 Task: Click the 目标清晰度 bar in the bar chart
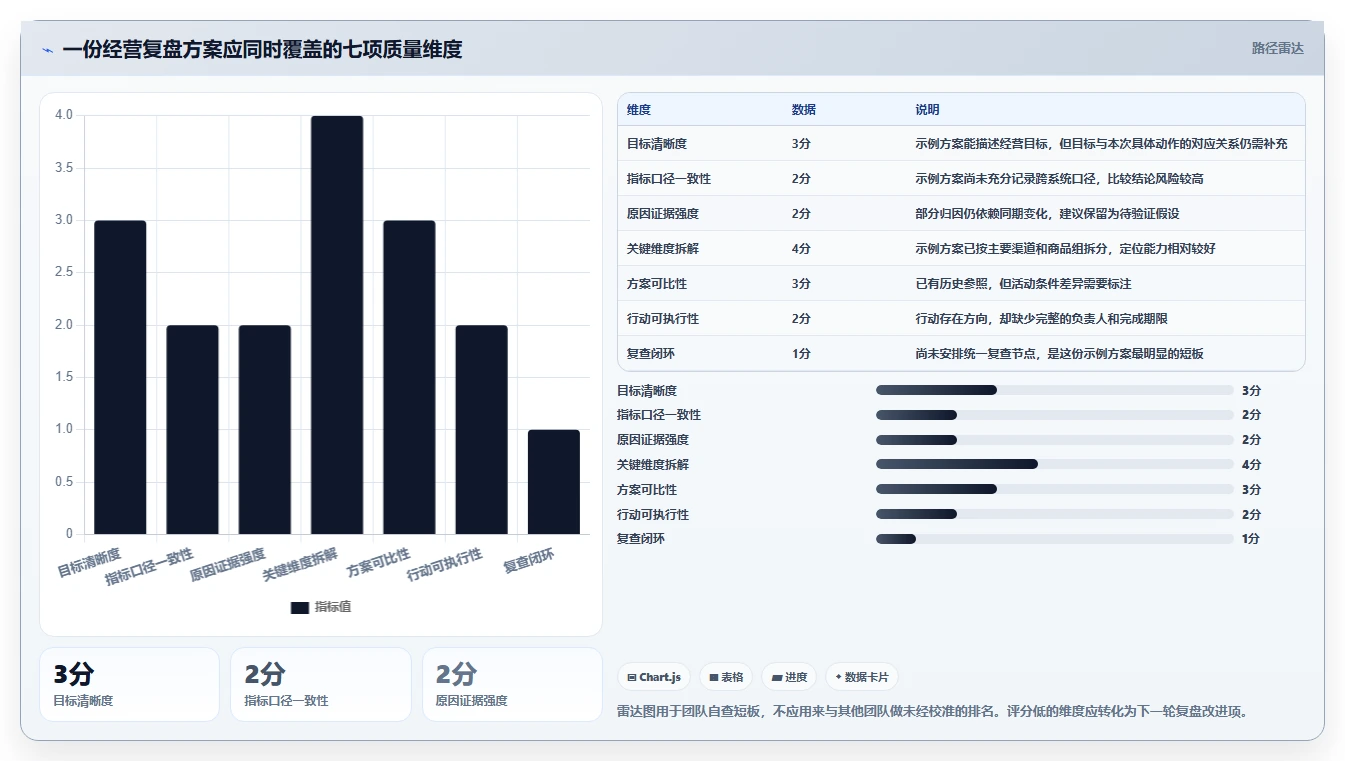[x=120, y=377]
